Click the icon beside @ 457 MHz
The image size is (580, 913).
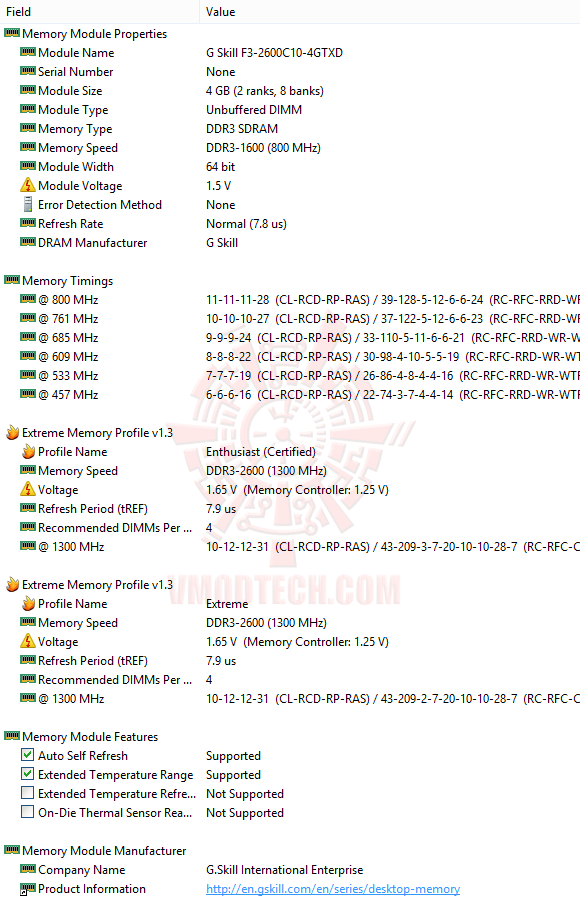point(28,394)
